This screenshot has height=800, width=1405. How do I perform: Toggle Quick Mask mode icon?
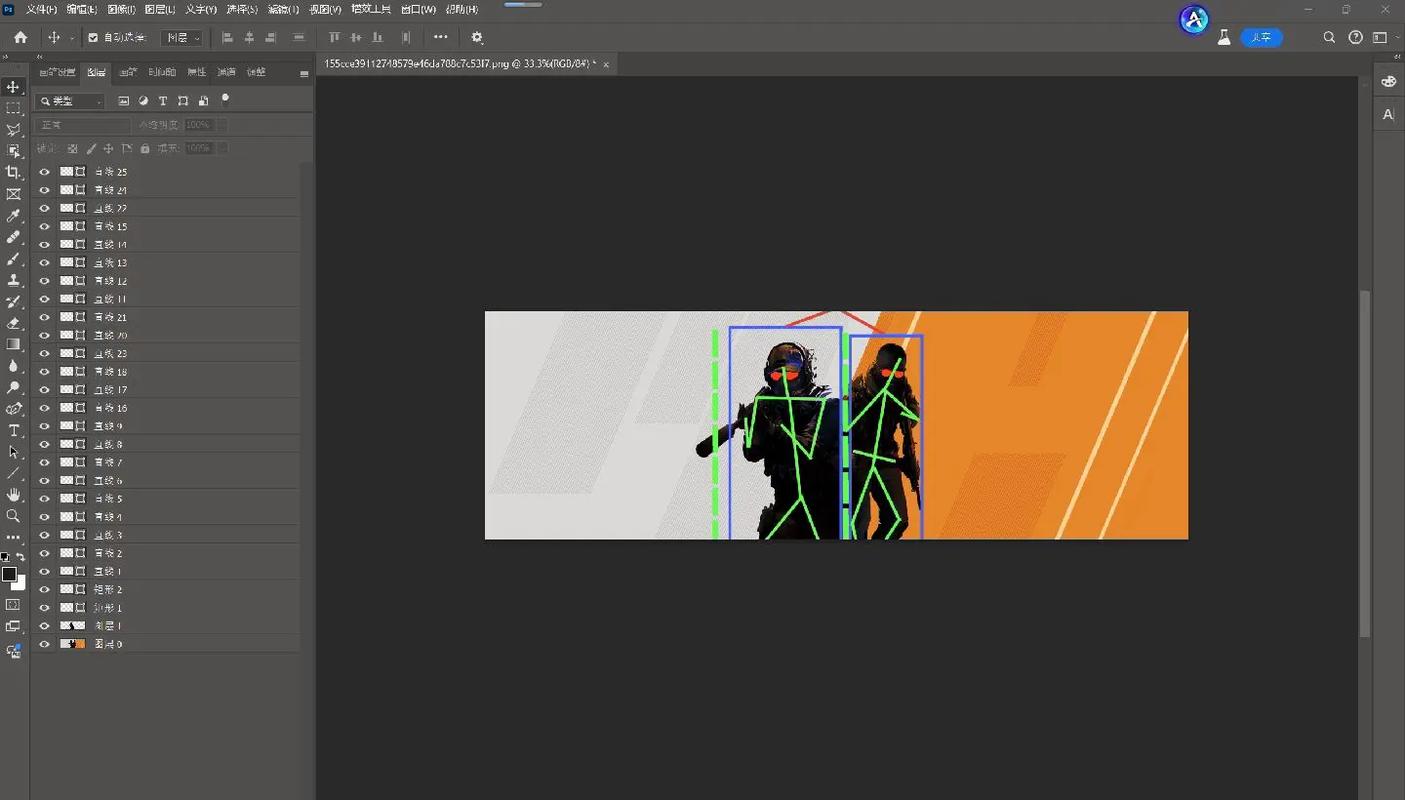(x=13, y=605)
